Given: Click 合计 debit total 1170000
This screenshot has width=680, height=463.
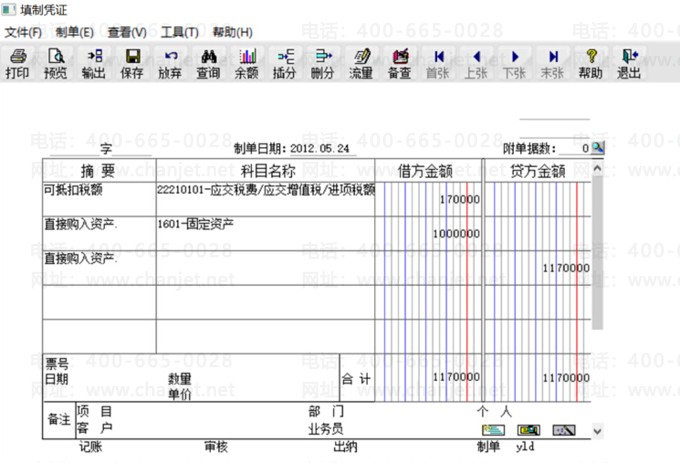Looking at the screenshot, I should (428, 378).
